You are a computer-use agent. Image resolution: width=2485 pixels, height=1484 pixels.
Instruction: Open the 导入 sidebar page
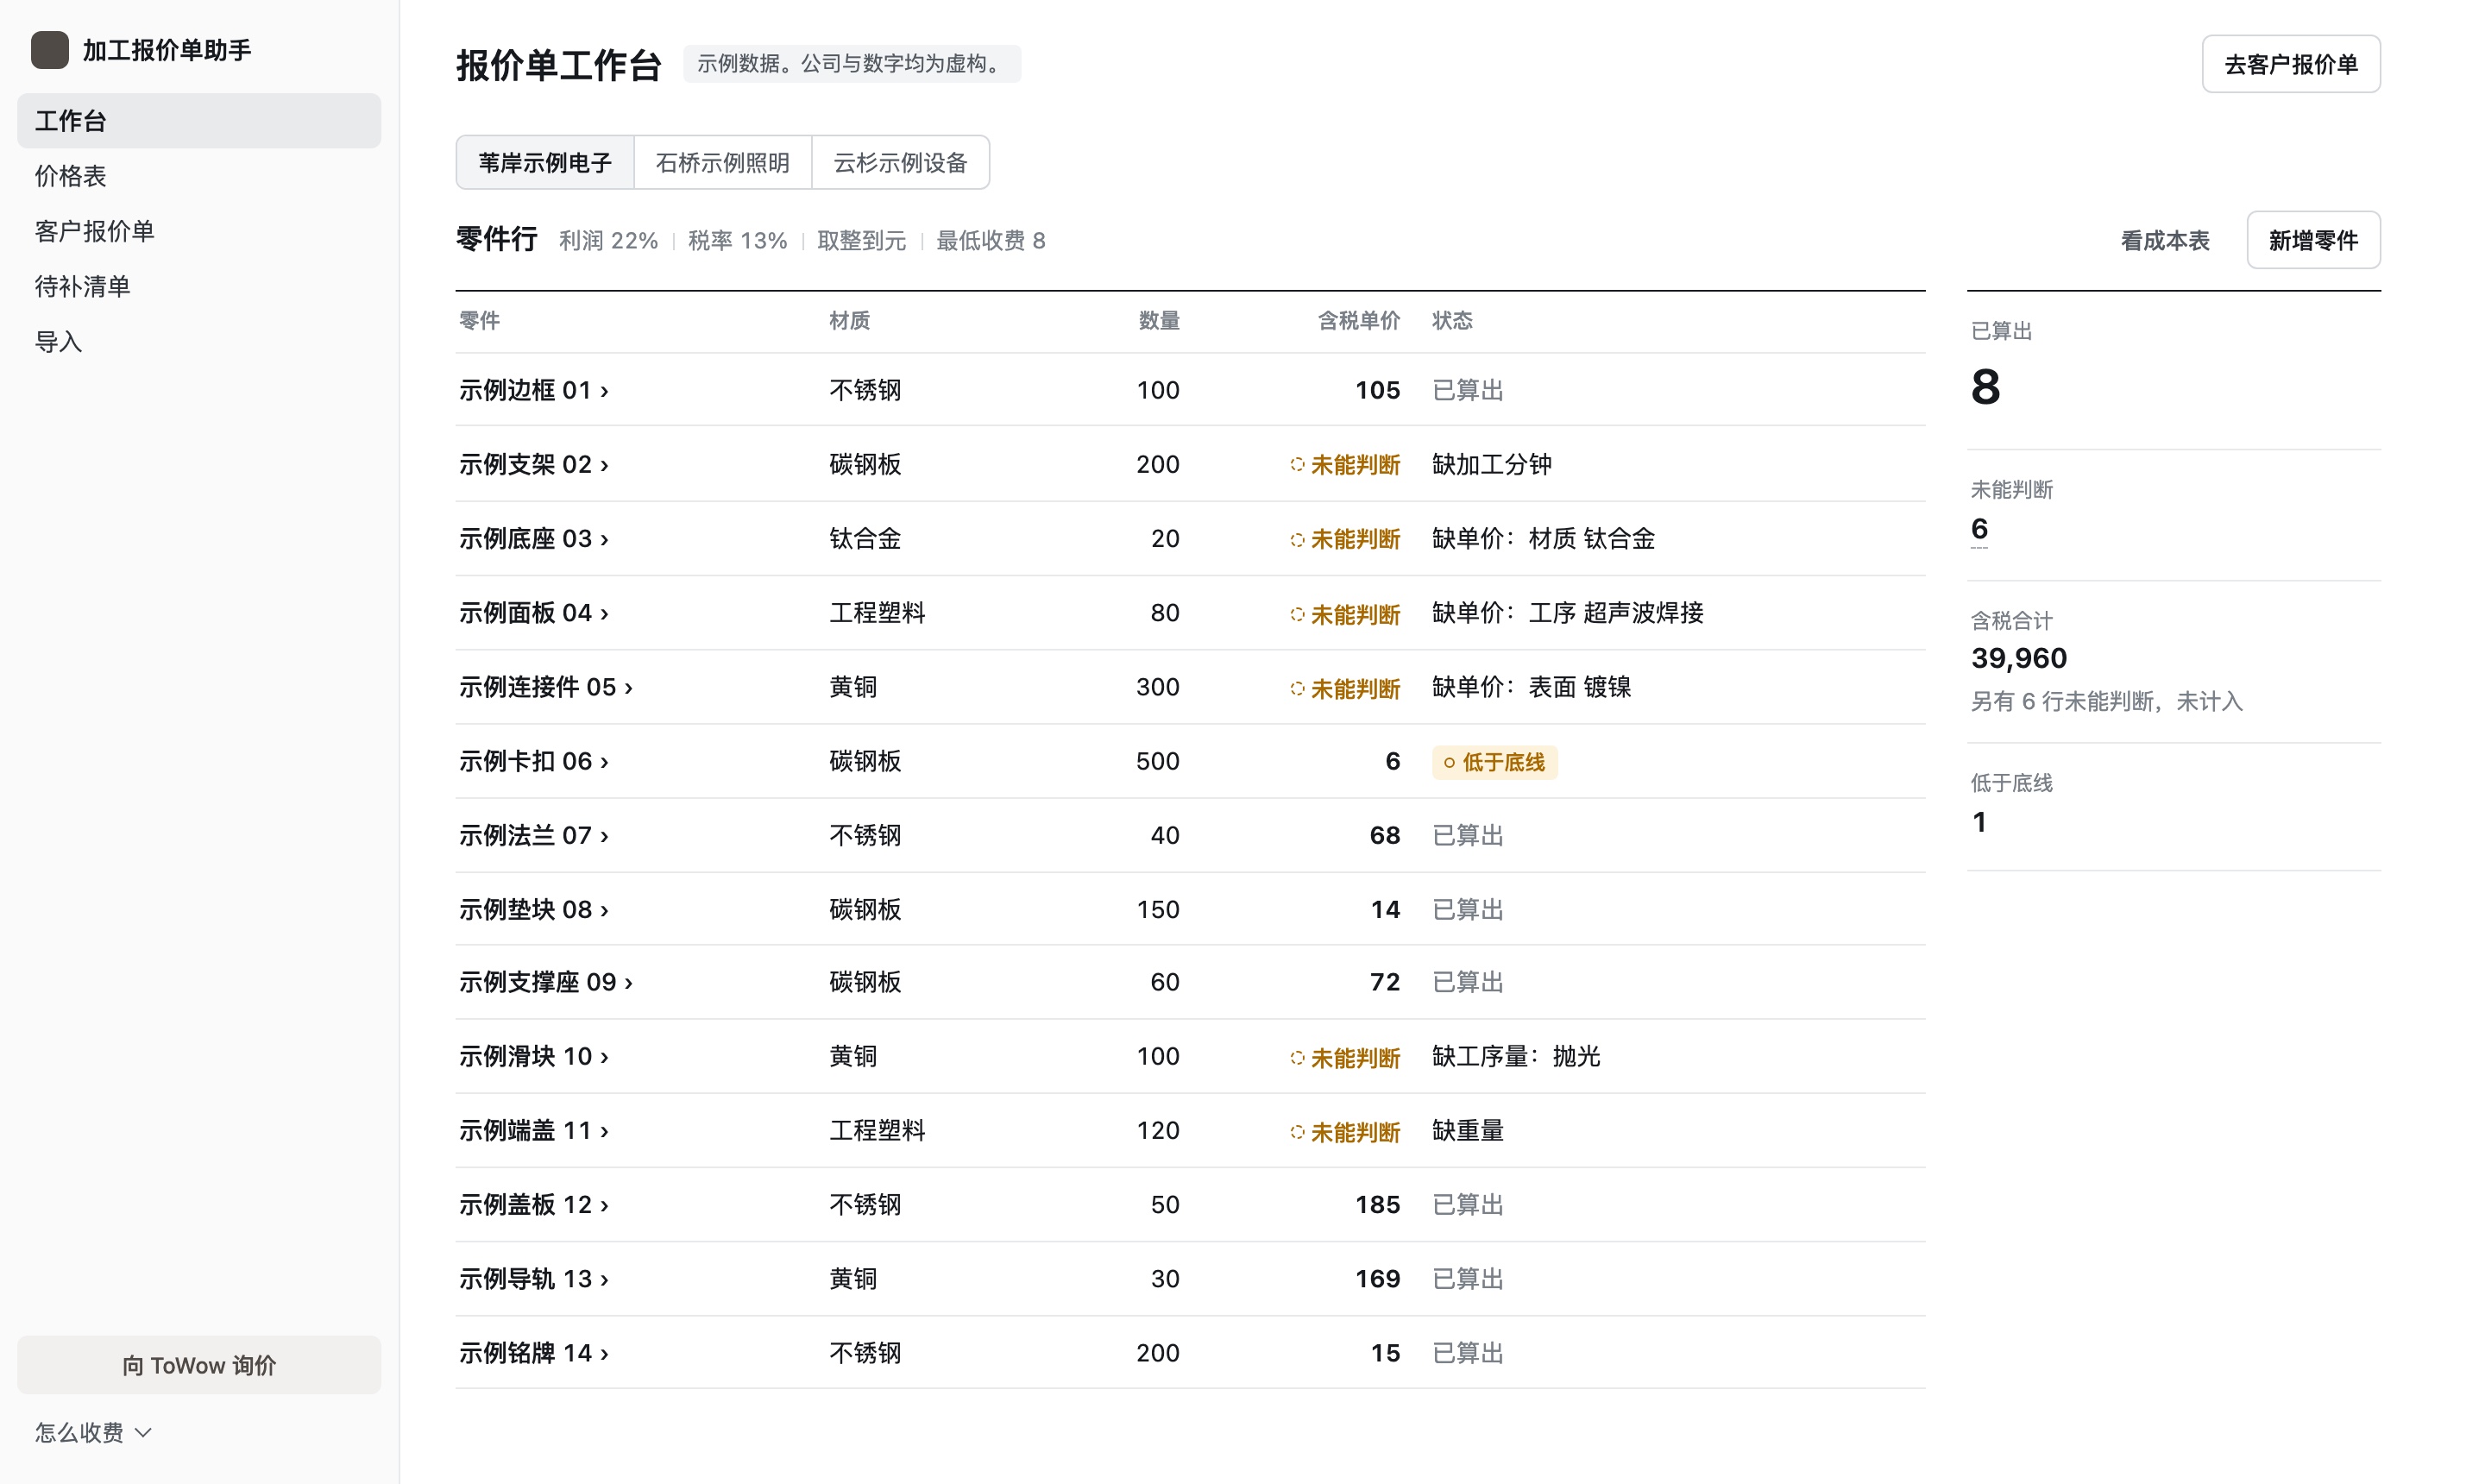click(199, 341)
